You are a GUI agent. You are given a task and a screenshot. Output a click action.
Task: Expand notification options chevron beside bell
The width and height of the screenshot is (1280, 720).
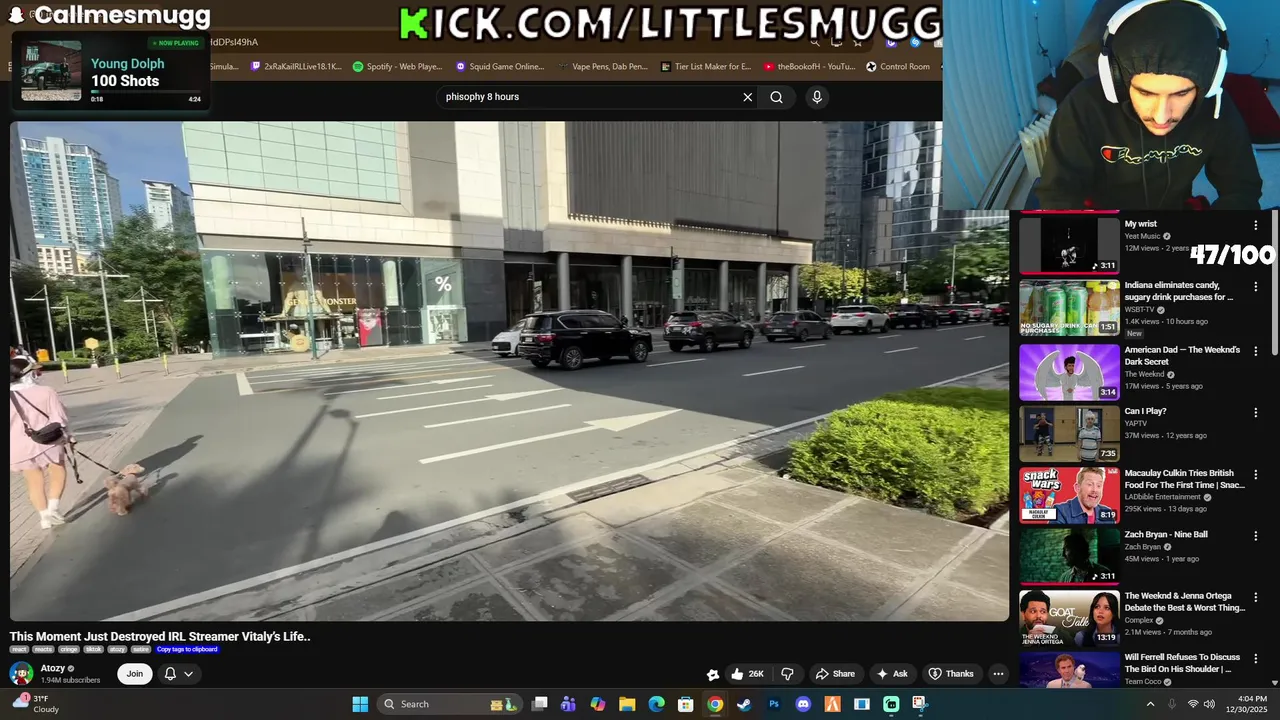[188, 674]
